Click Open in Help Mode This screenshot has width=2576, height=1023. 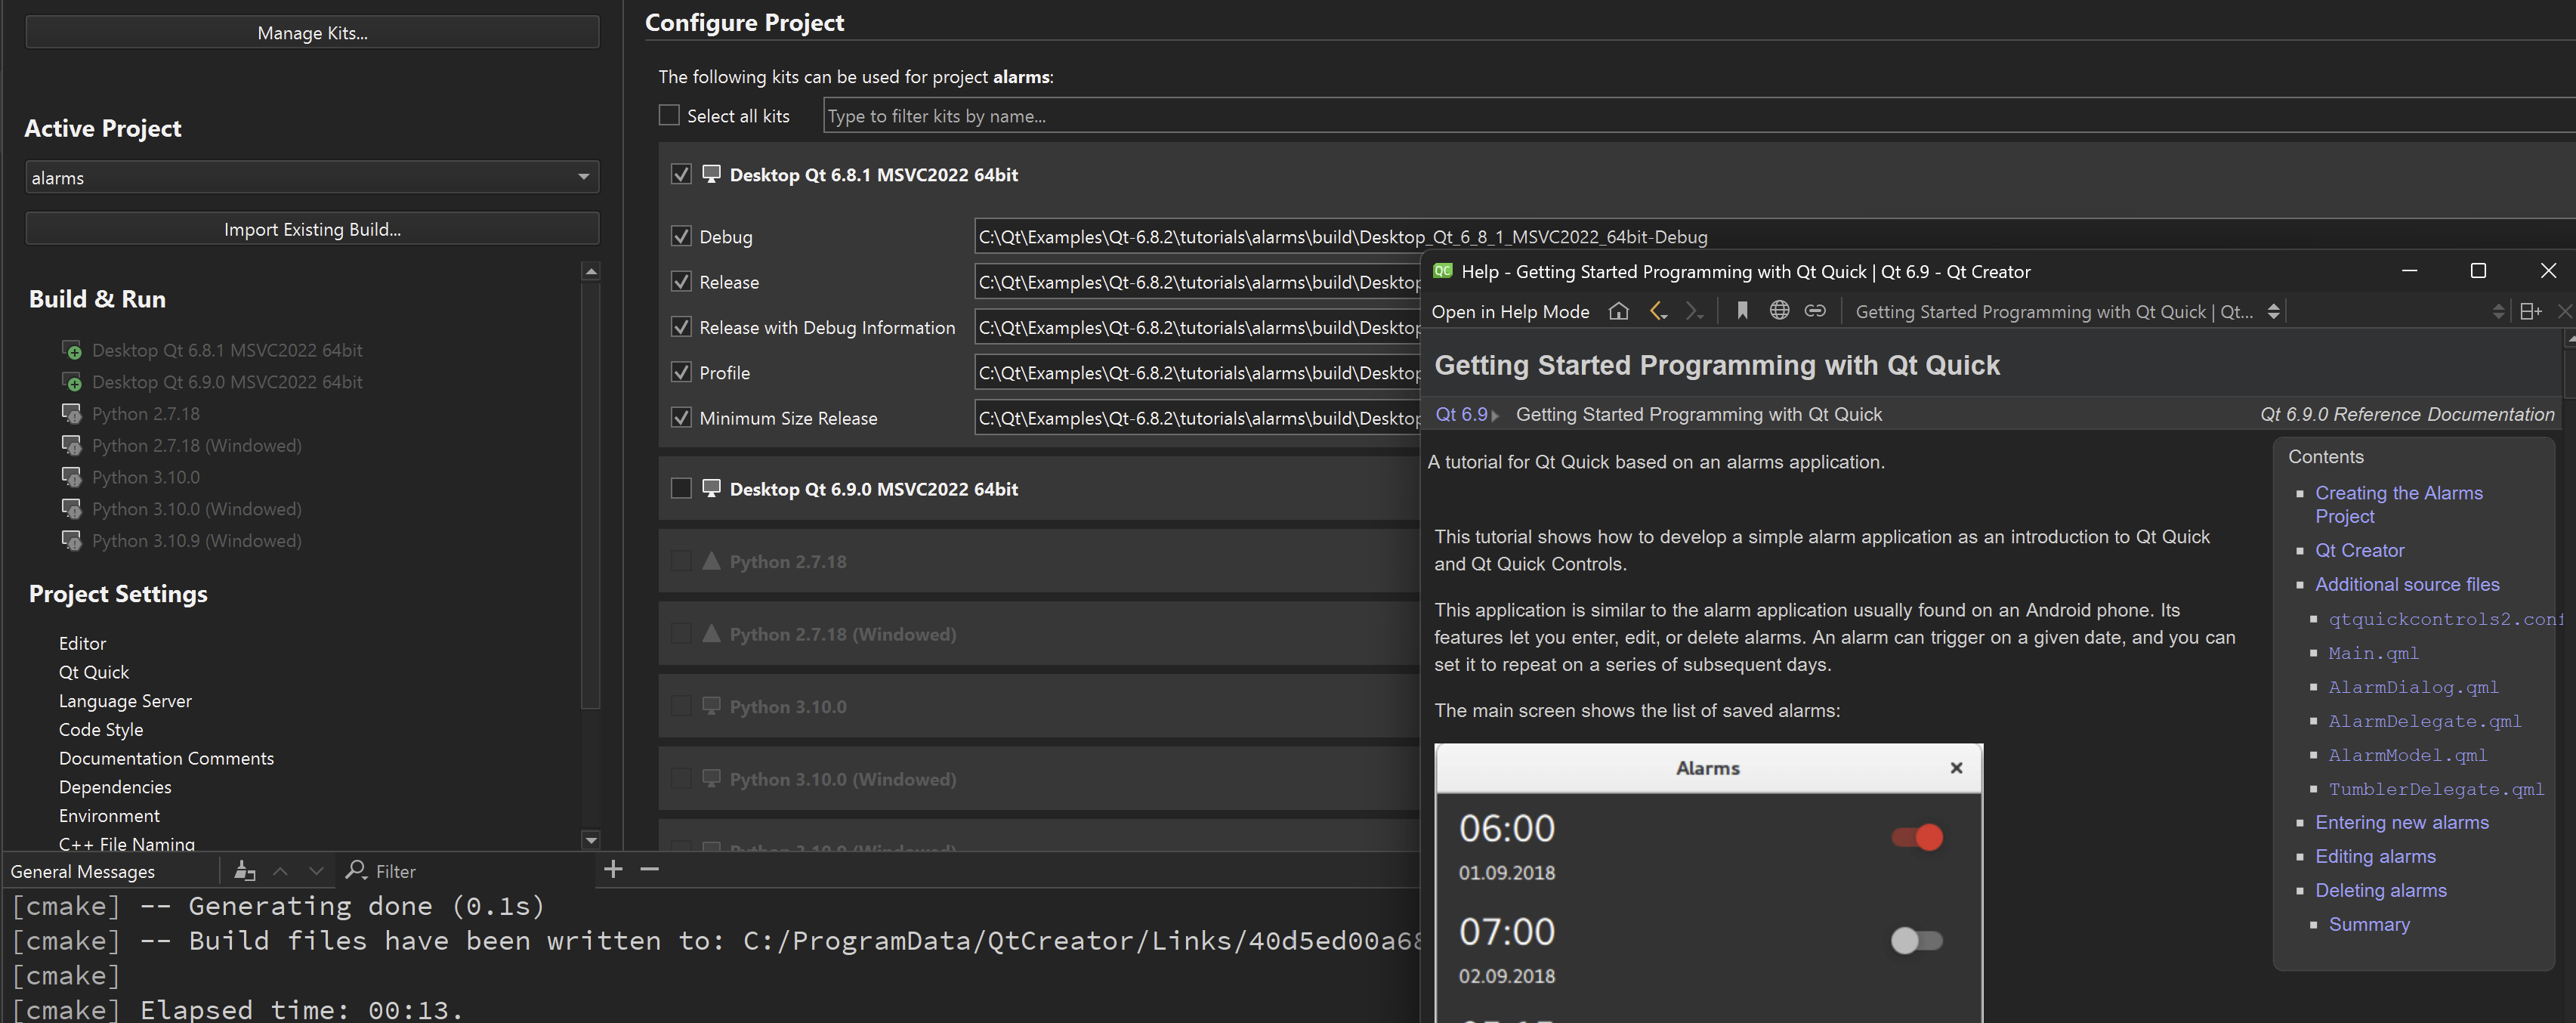pos(1510,311)
